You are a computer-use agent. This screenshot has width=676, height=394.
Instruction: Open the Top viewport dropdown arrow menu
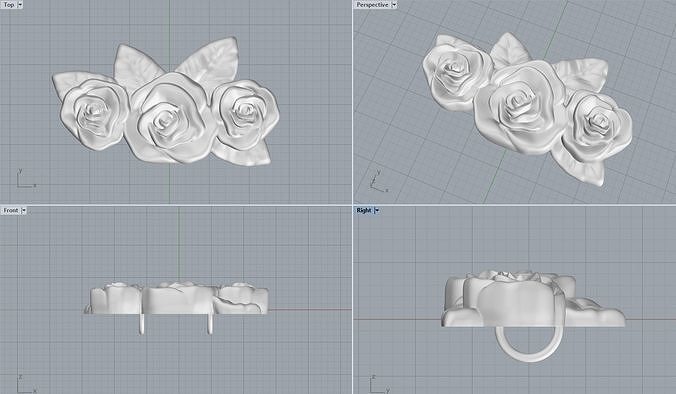[x=20, y=5]
